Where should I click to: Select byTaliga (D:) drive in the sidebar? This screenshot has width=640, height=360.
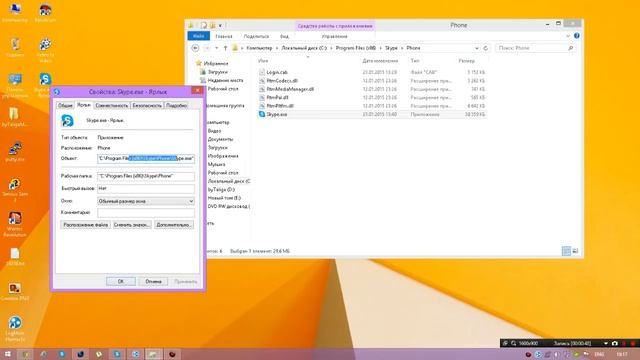pos(221,190)
